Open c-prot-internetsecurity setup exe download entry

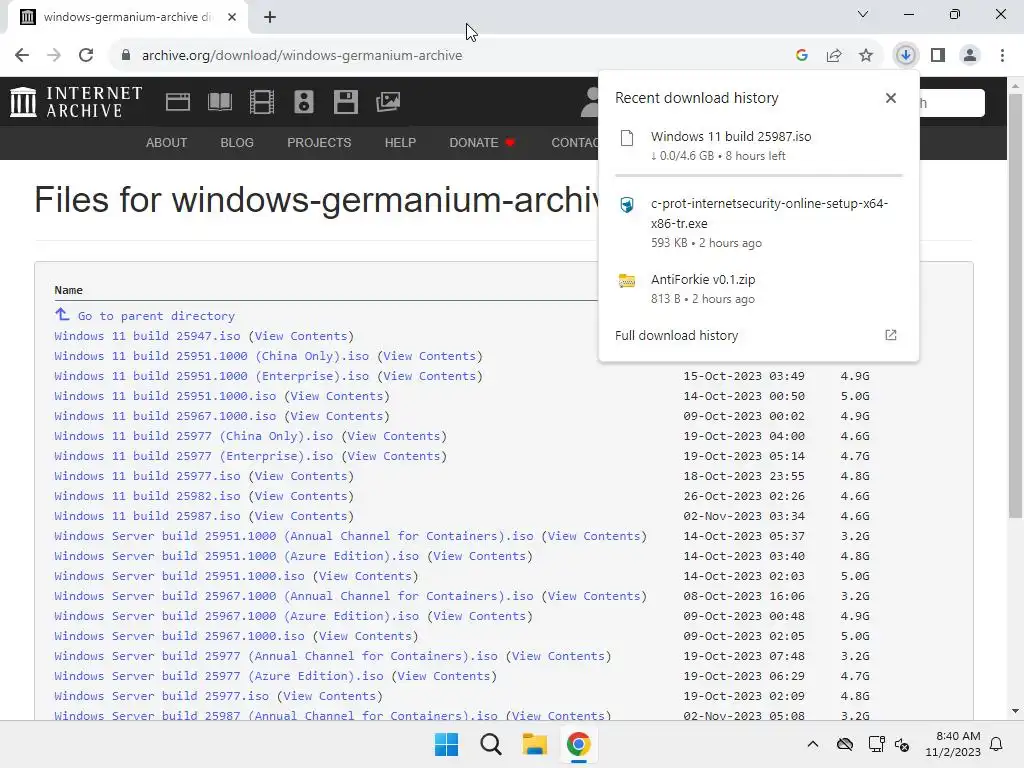click(759, 223)
